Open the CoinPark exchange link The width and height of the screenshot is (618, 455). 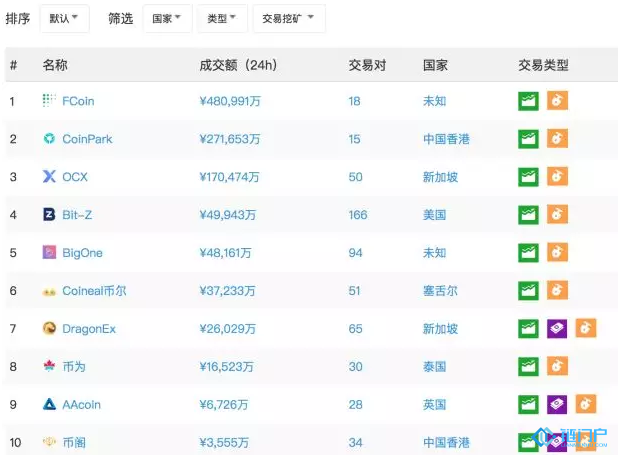click(87, 139)
